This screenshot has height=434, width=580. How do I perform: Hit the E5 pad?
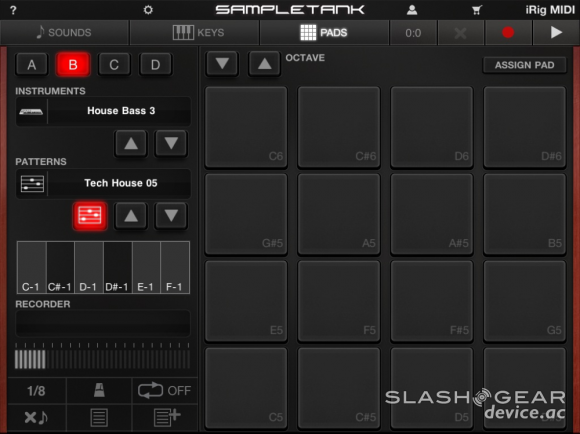246,301
